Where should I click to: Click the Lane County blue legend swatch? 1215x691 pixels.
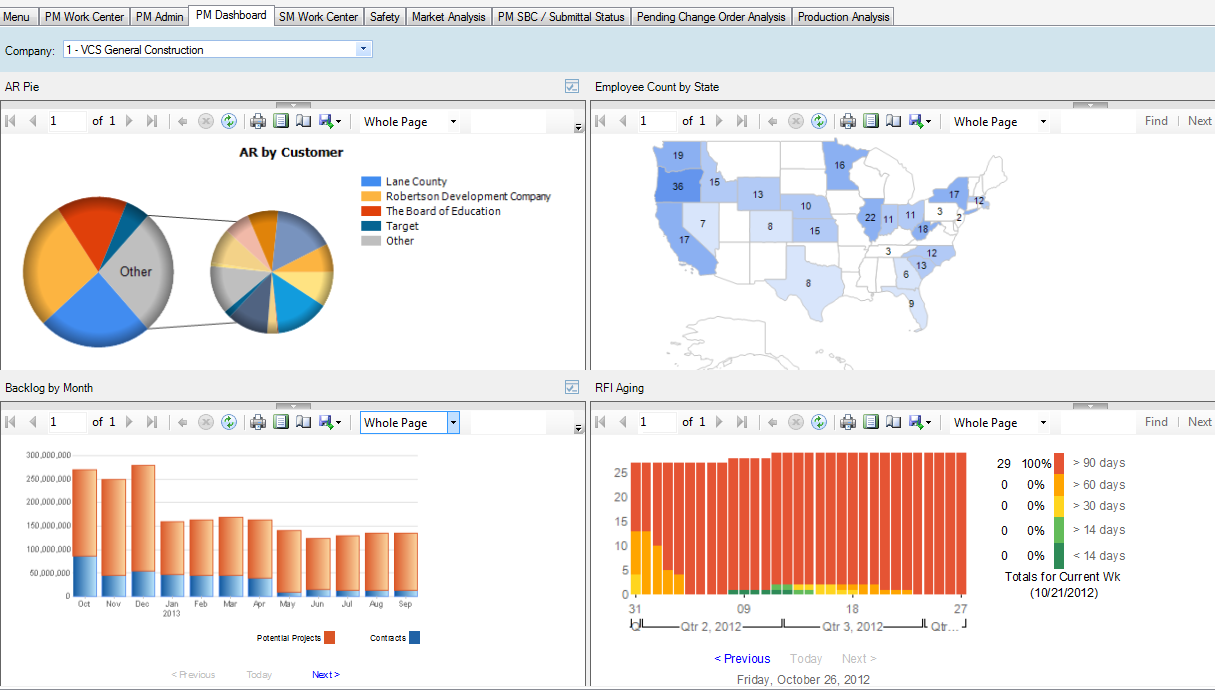point(371,182)
